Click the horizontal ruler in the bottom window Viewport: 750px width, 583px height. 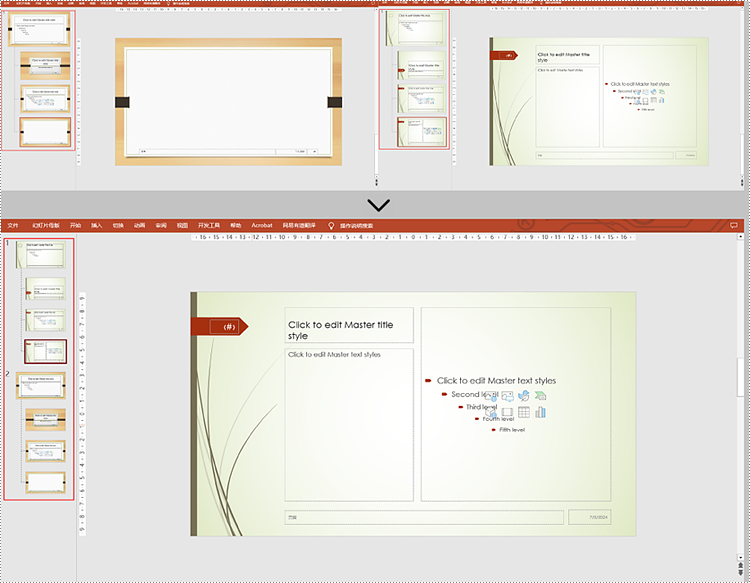413,237
